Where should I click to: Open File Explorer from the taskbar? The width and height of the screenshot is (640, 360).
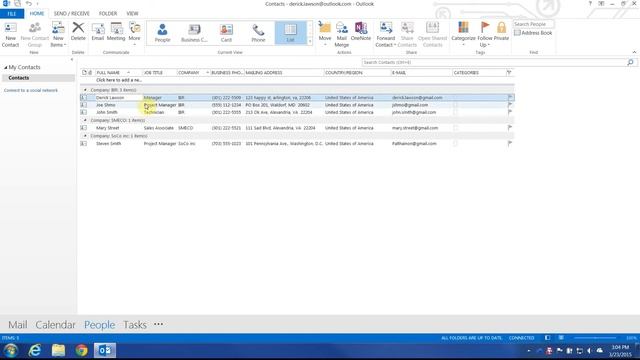point(58,350)
